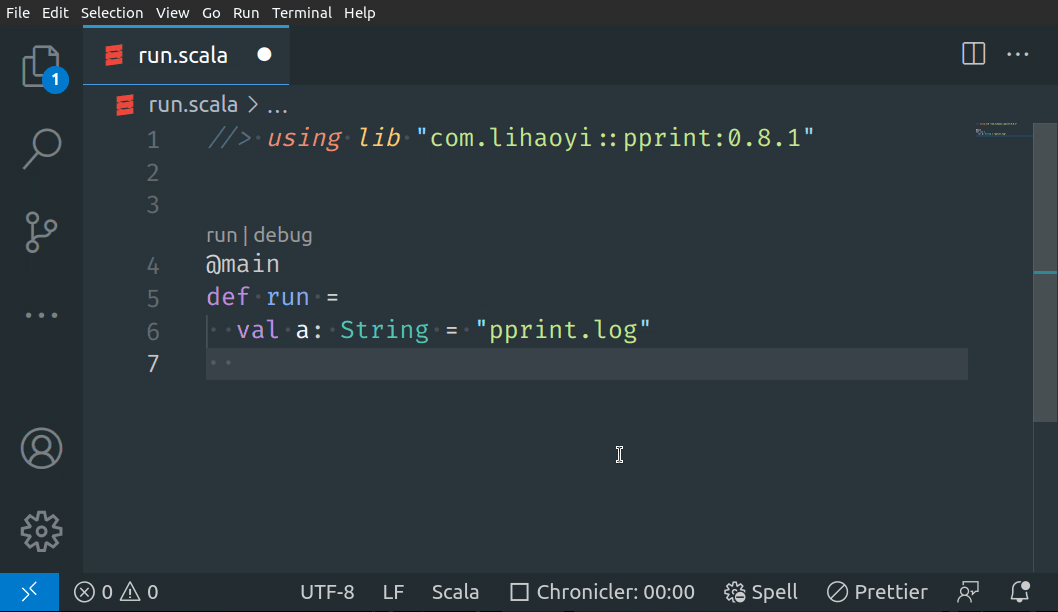Image resolution: width=1058 pixels, height=612 pixels.
Task: Open notifications bell in status bar
Action: [x=1020, y=592]
